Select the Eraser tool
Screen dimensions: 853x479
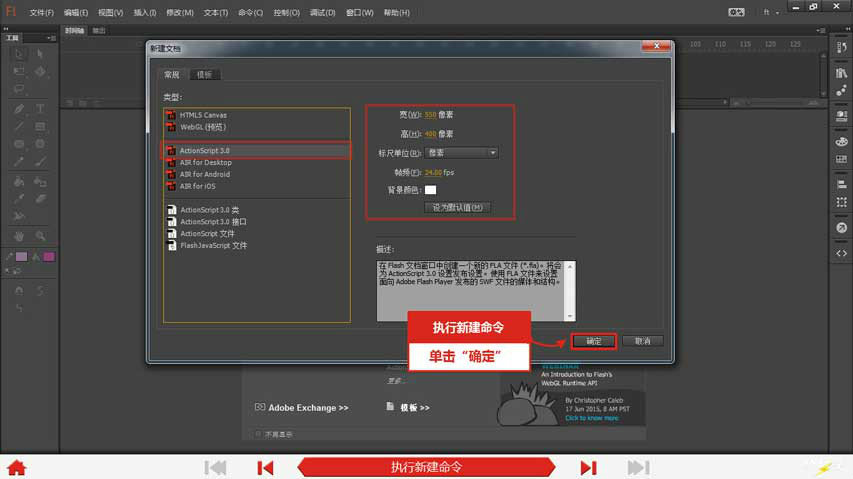point(40,198)
